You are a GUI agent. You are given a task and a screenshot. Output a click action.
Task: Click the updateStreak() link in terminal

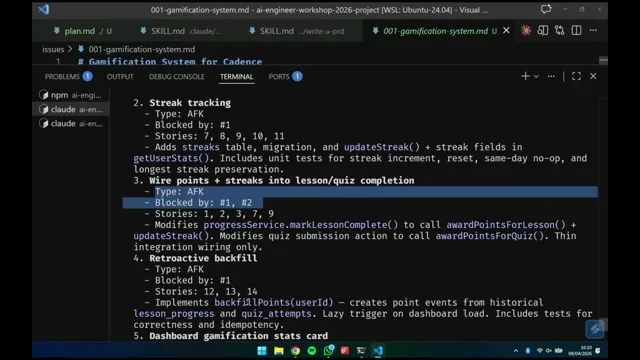click(x=381, y=147)
